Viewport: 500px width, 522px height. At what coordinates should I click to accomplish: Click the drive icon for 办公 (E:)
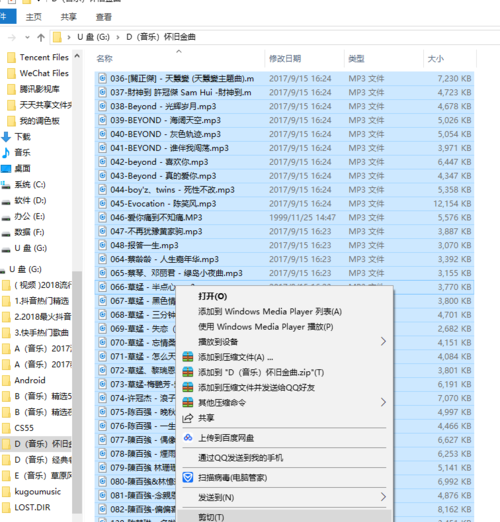pos(6,218)
